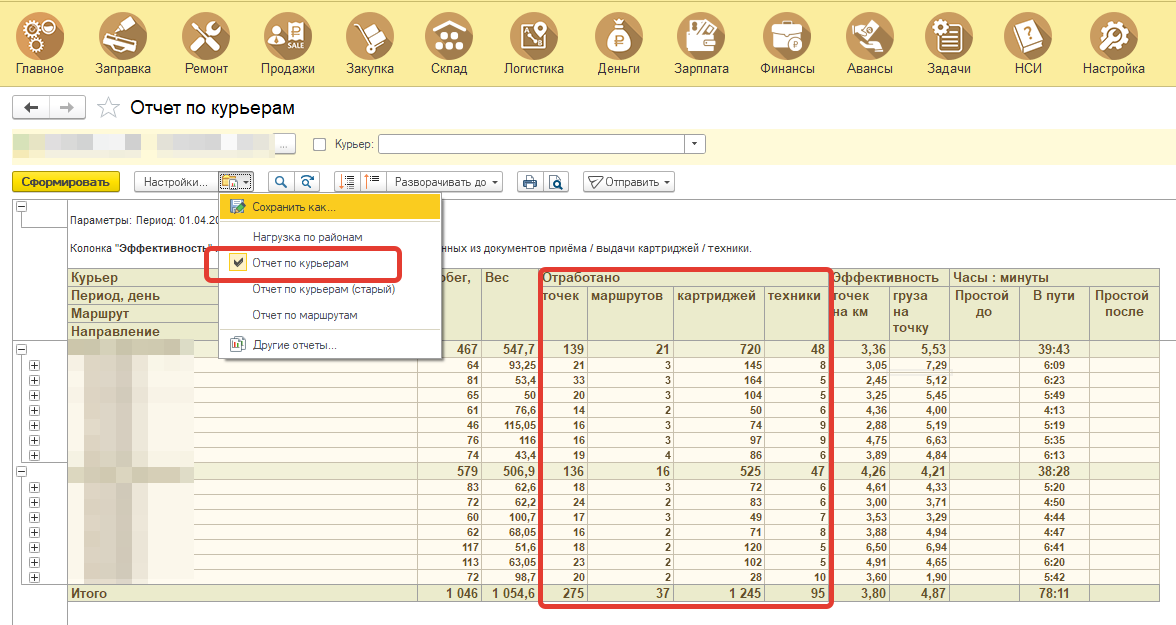
Task: Open the Отправить dropdown
Action: click(628, 182)
